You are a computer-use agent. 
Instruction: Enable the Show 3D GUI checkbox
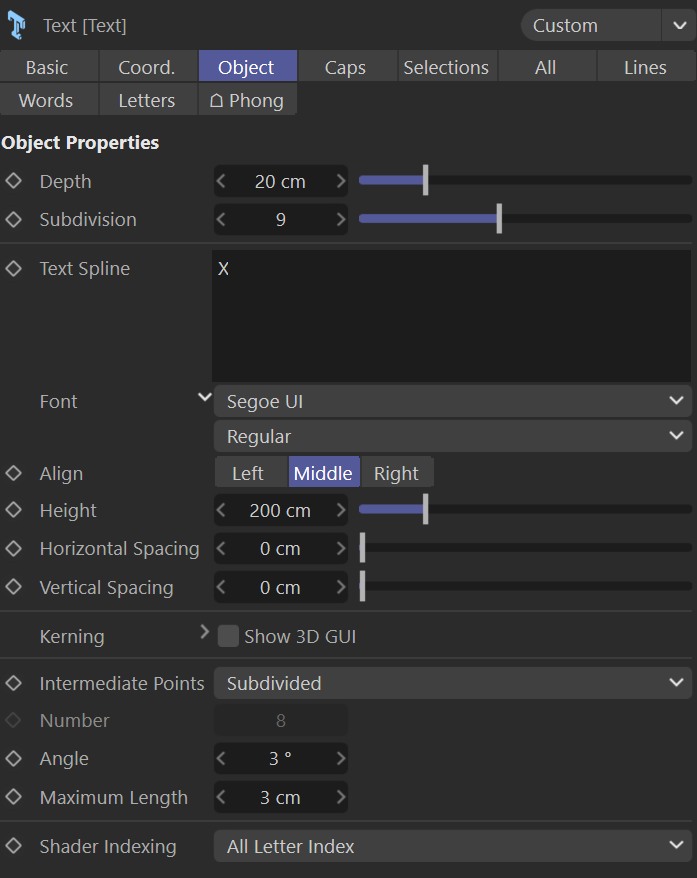tap(229, 636)
